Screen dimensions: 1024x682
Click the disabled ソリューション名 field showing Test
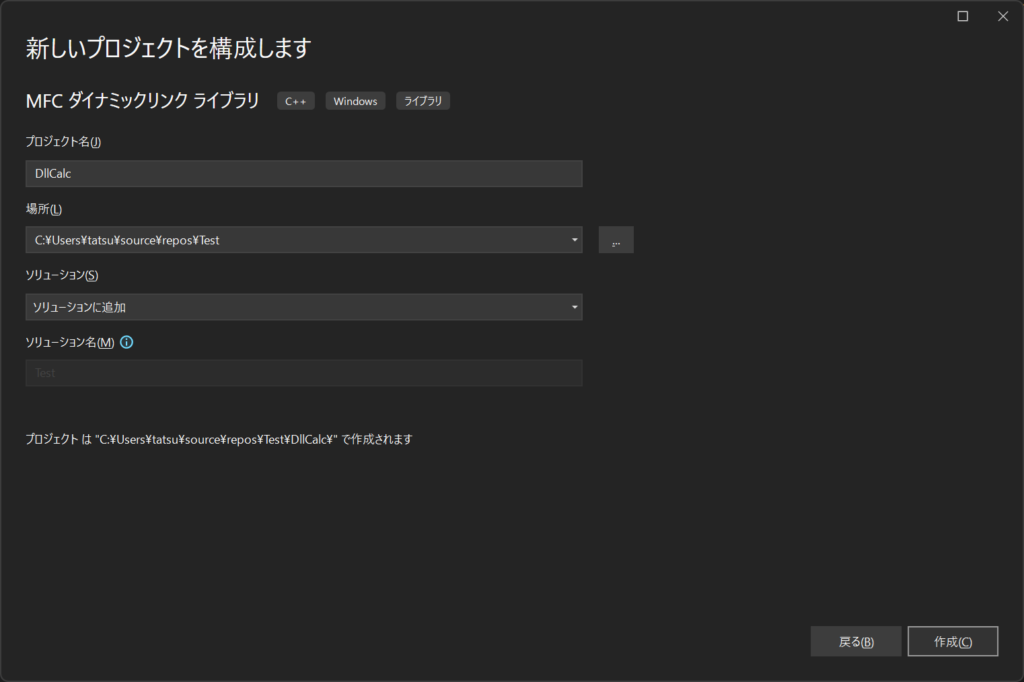coord(303,373)
